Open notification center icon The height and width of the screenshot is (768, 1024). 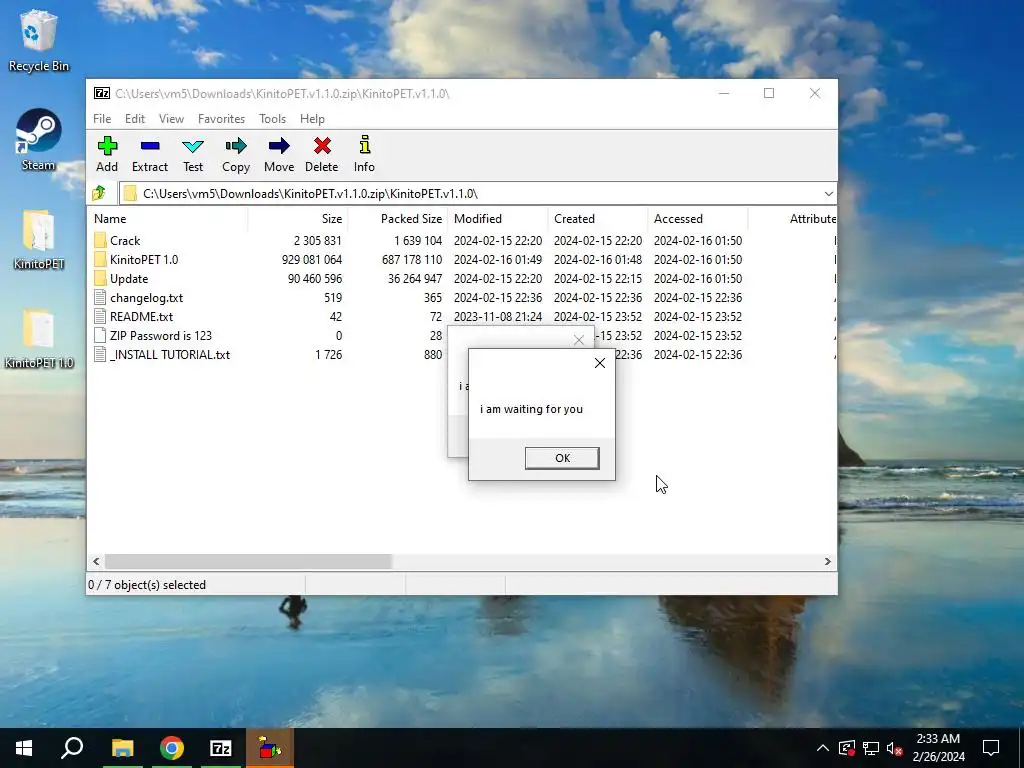pos(991,748)
